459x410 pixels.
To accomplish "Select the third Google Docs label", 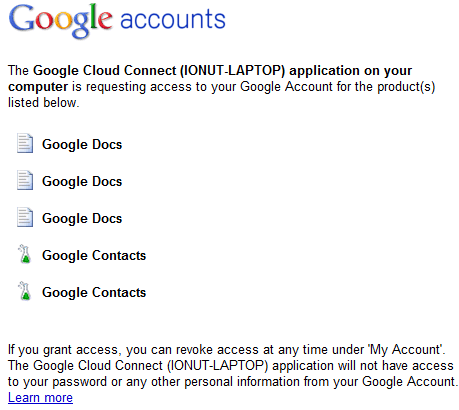I will (82, 219).
